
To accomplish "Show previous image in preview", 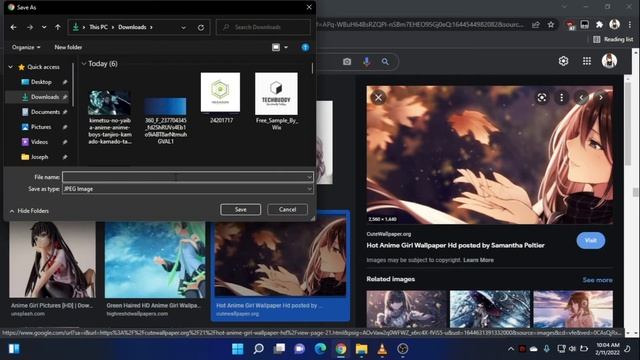I will pyautogui.click(x=581, y=98).
